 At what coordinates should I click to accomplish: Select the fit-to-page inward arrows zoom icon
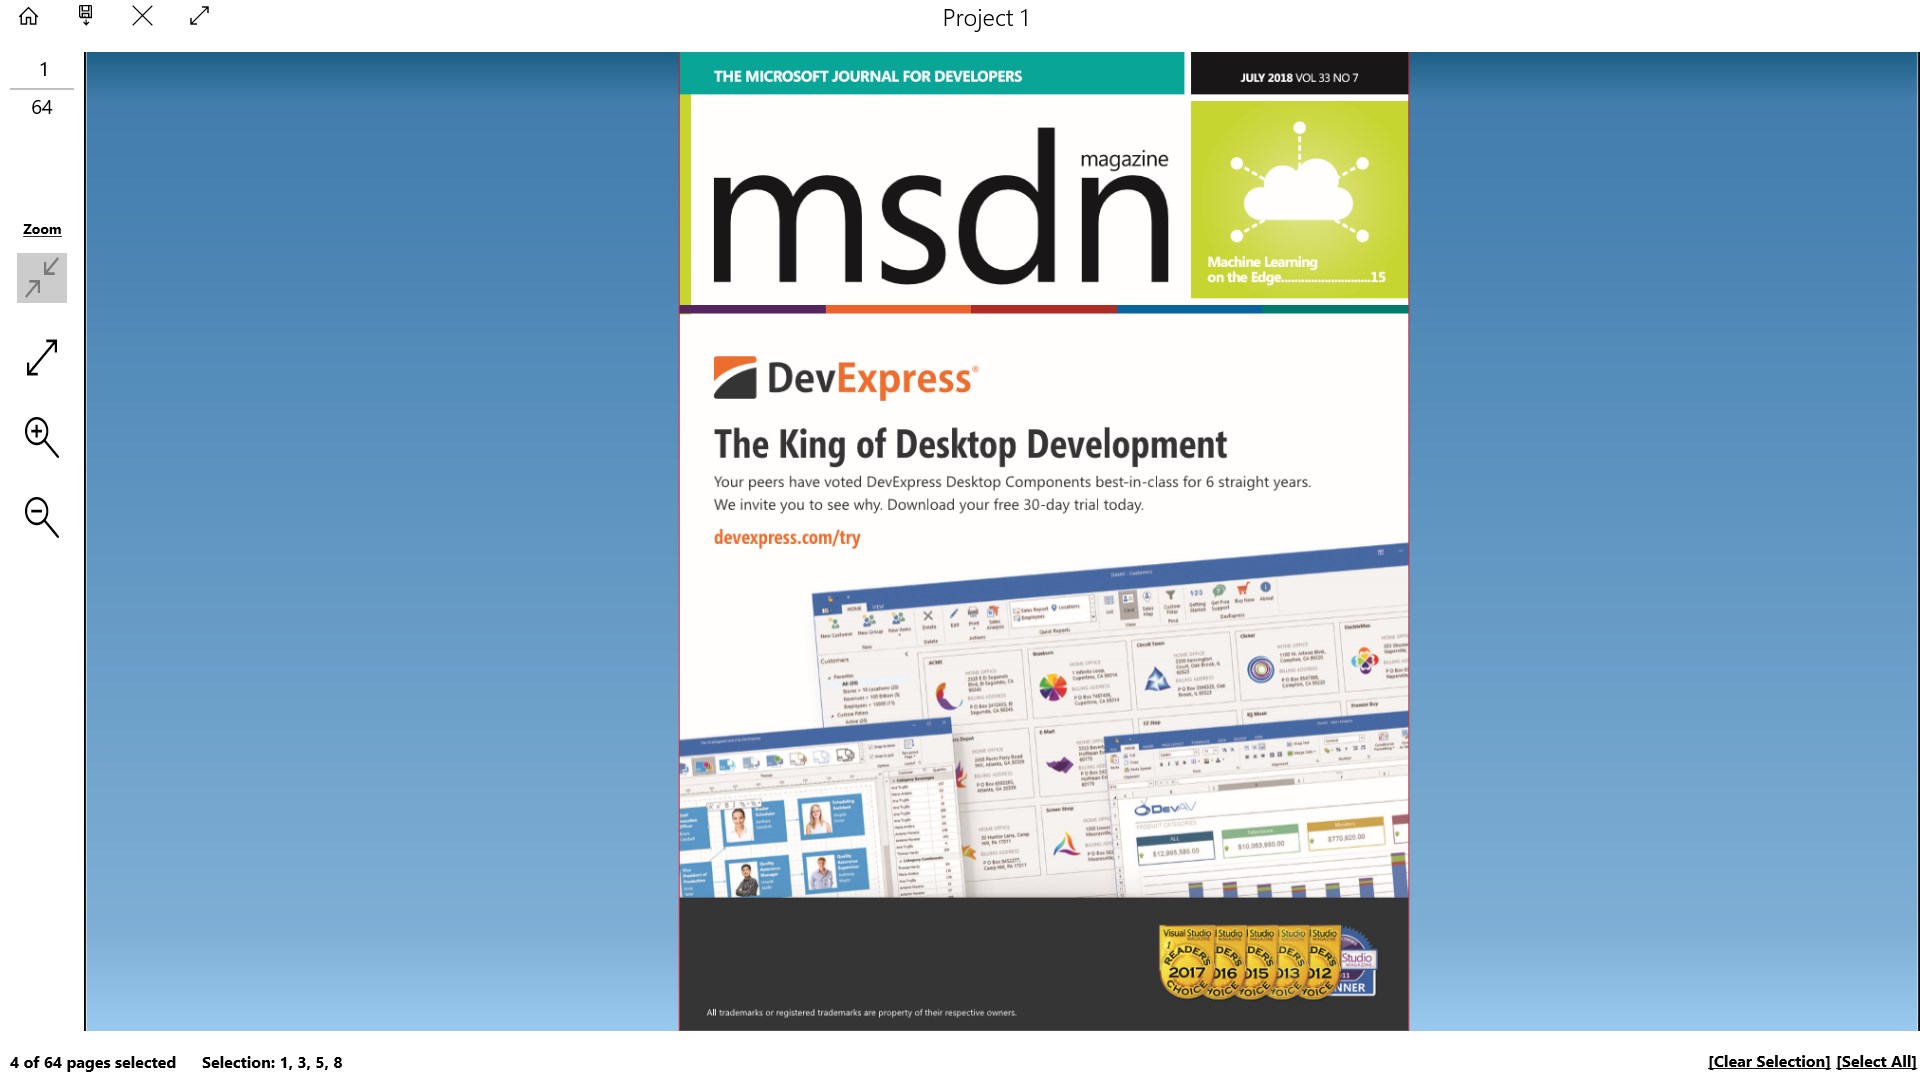42,277
